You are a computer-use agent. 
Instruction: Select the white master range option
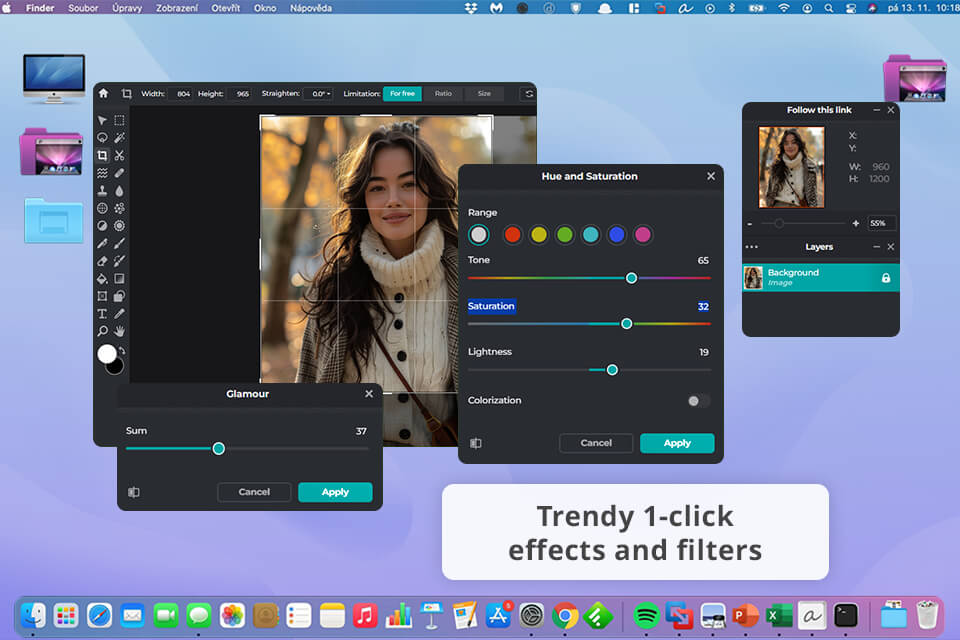tap(479, 235)
